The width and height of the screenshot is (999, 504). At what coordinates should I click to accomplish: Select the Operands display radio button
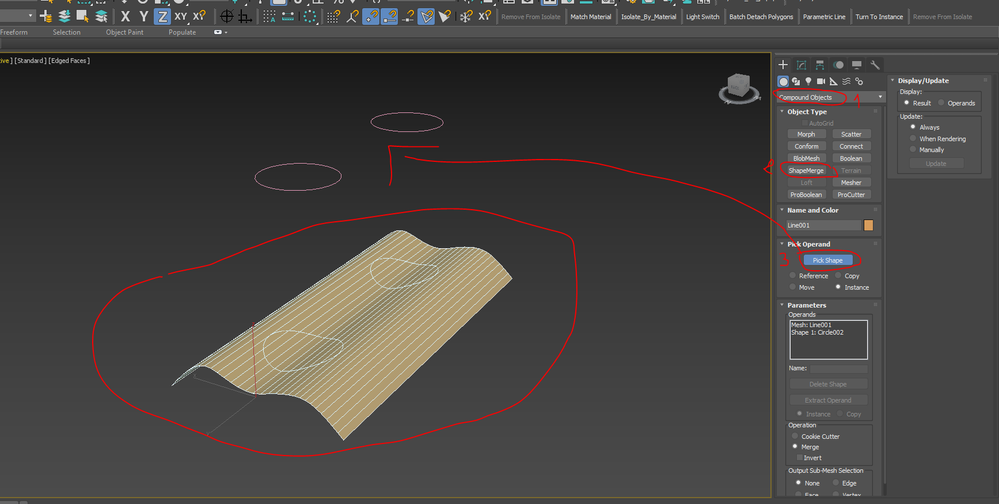pos(941,103)
